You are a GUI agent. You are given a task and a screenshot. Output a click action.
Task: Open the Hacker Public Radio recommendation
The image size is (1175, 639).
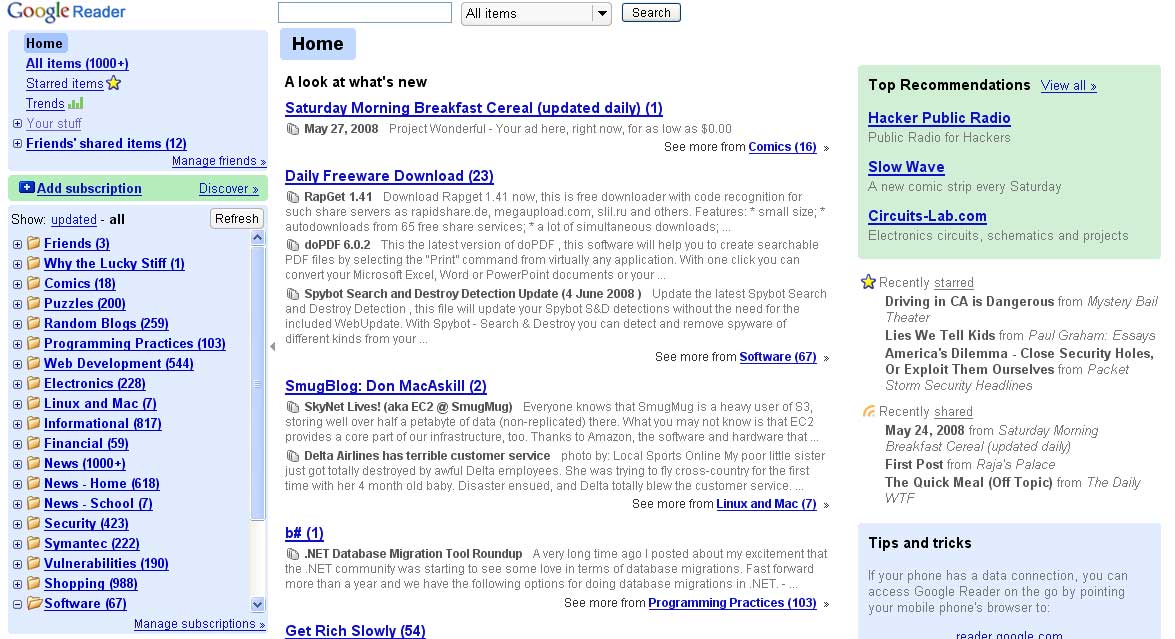click(939, 118)
